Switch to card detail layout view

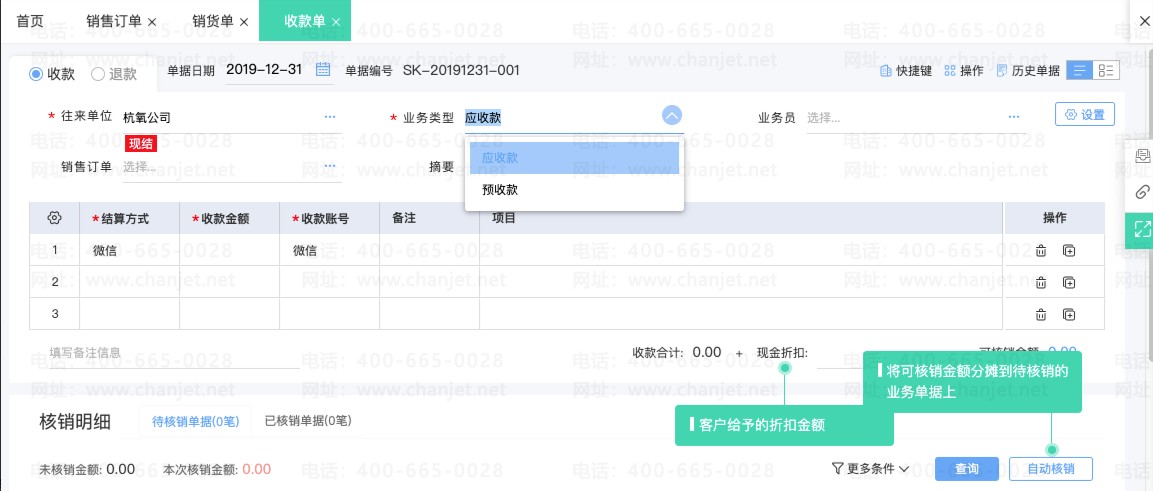coord(1106,71)
